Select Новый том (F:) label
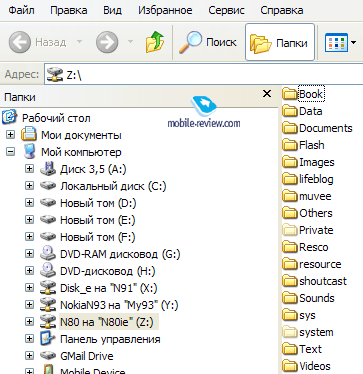Image resolution: width=363 pixels, height=374 pixels. [x=97, y=237]
